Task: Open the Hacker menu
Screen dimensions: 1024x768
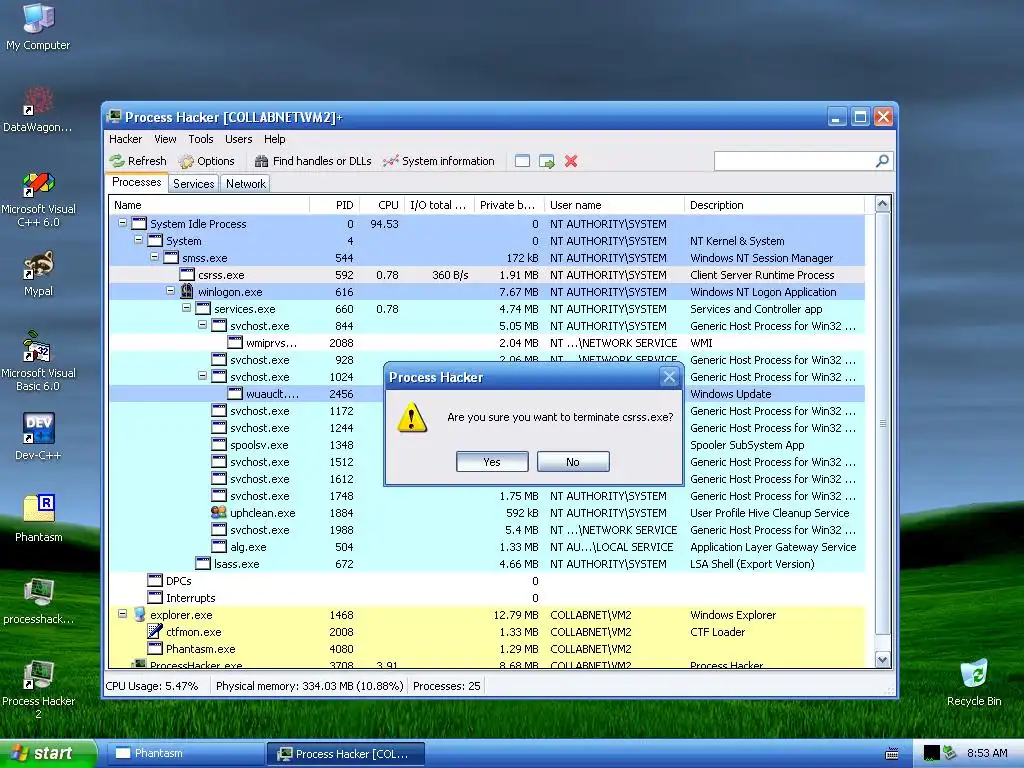Action: (x=125, y=139)
